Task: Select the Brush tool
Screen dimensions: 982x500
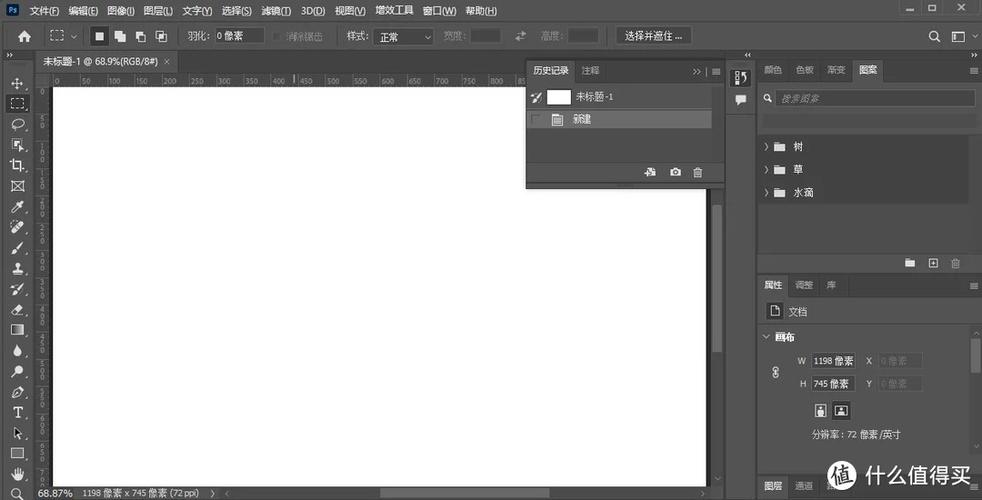Action: [x=18, y=248]
